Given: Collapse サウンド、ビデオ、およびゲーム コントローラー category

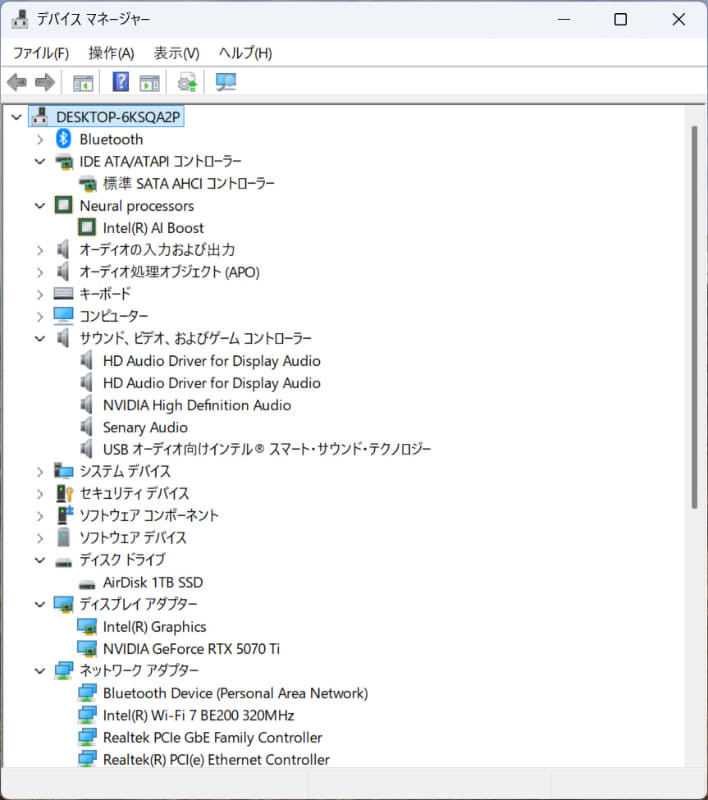Looking at the screenshot, I should tap(40, 338).
